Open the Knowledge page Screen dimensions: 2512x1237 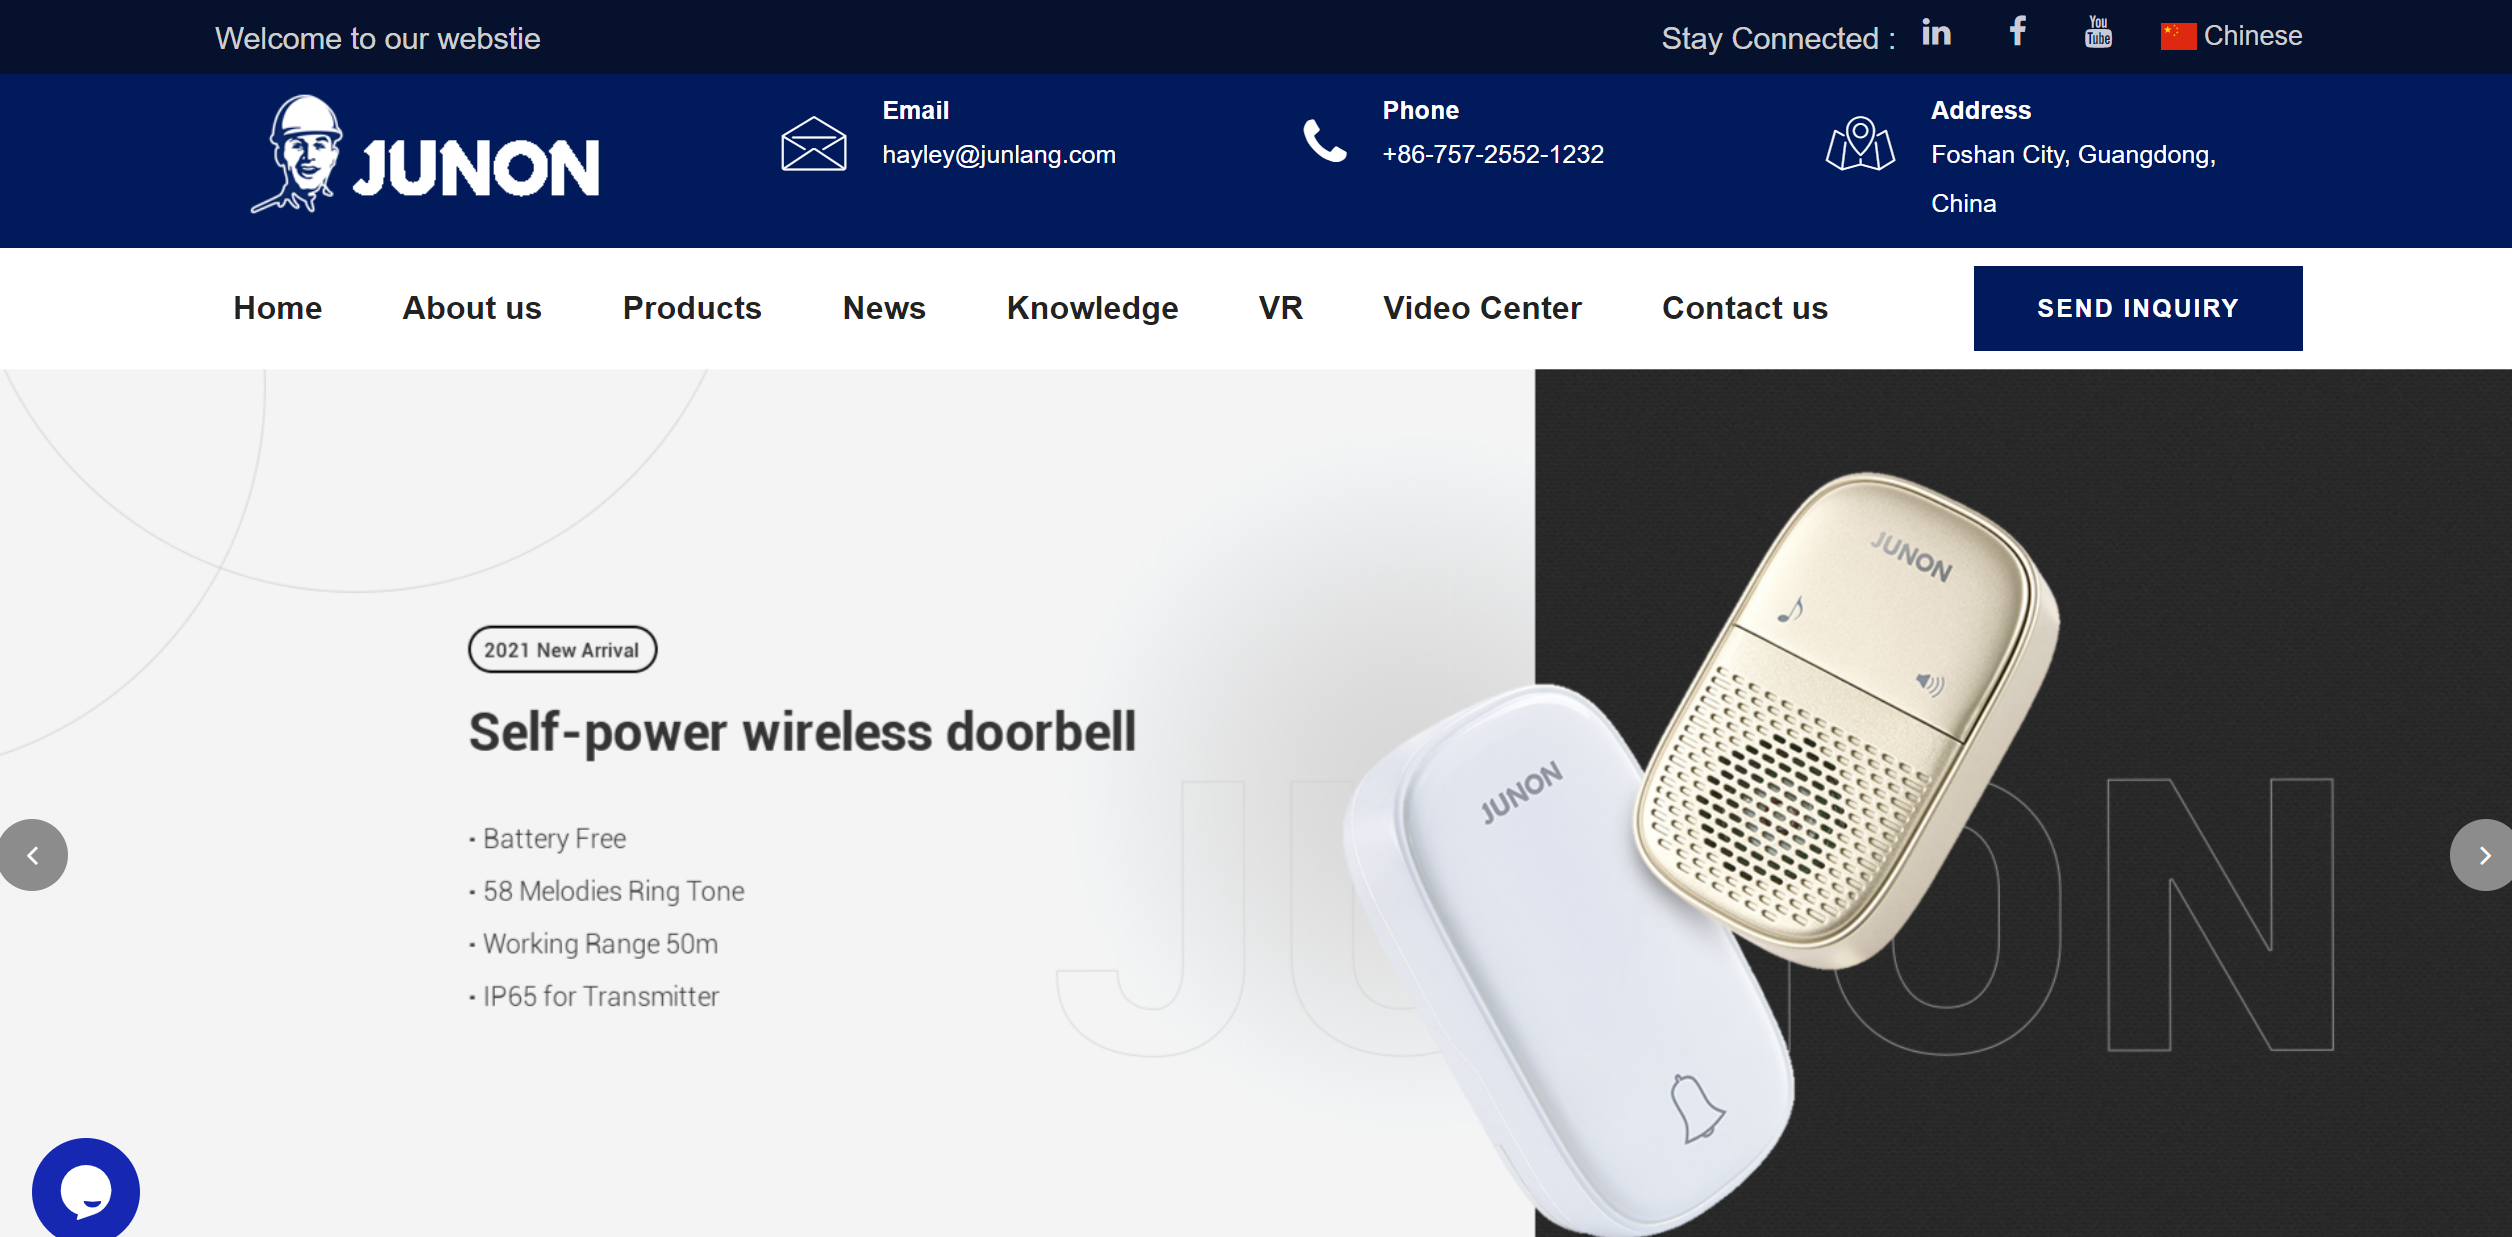(1092, 308)
